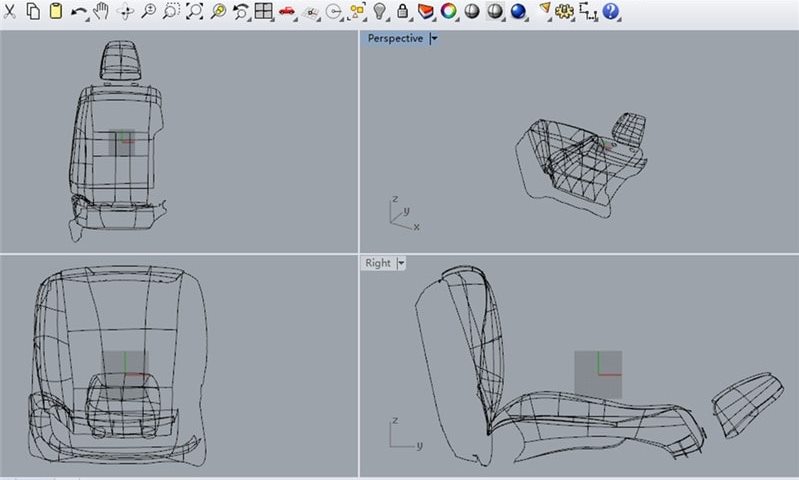Click the four-viewport layout icon
The width and height of the screenshot is (799, 480).
point(263,11)
